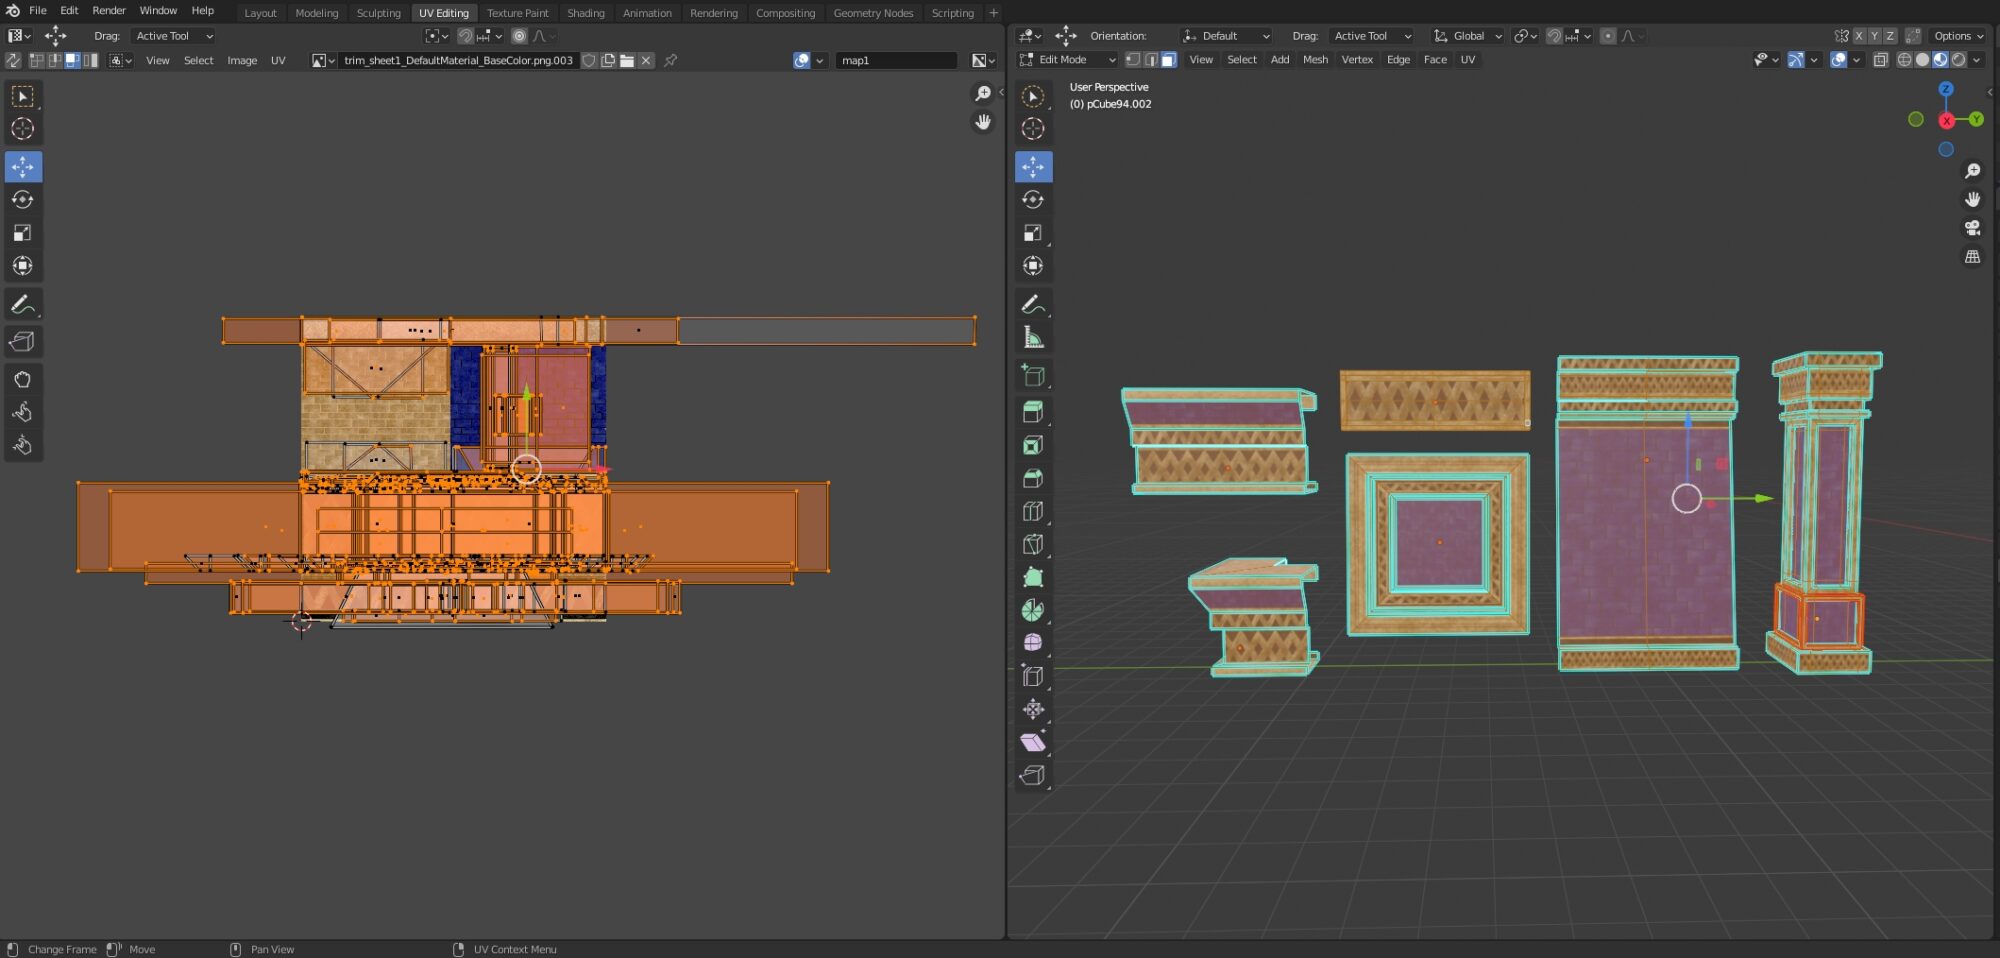
Task: Open the Options dropdown in 3D viewport
Action: [1958, 36]
